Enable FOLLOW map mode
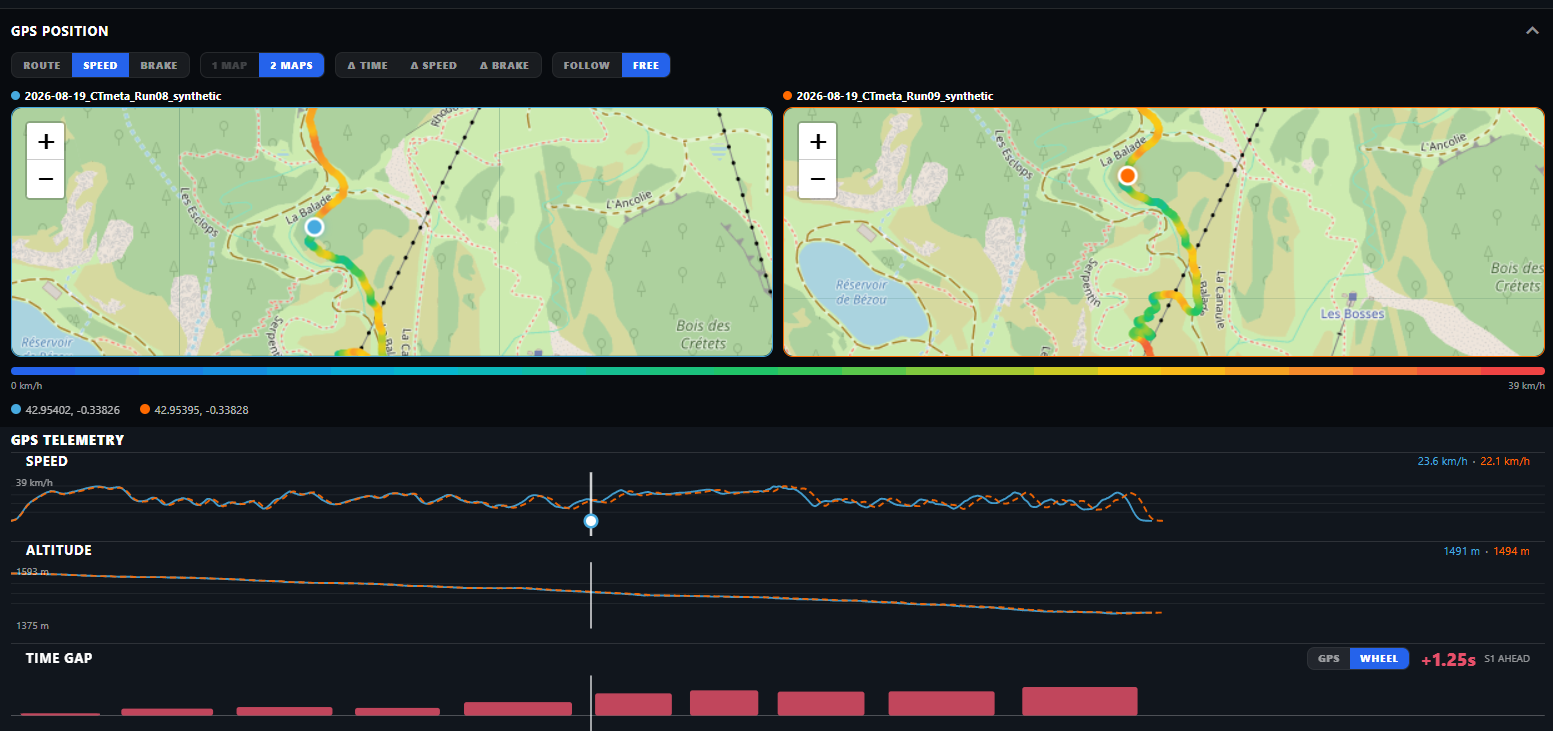1553x731 pixels. click(587, 65)
